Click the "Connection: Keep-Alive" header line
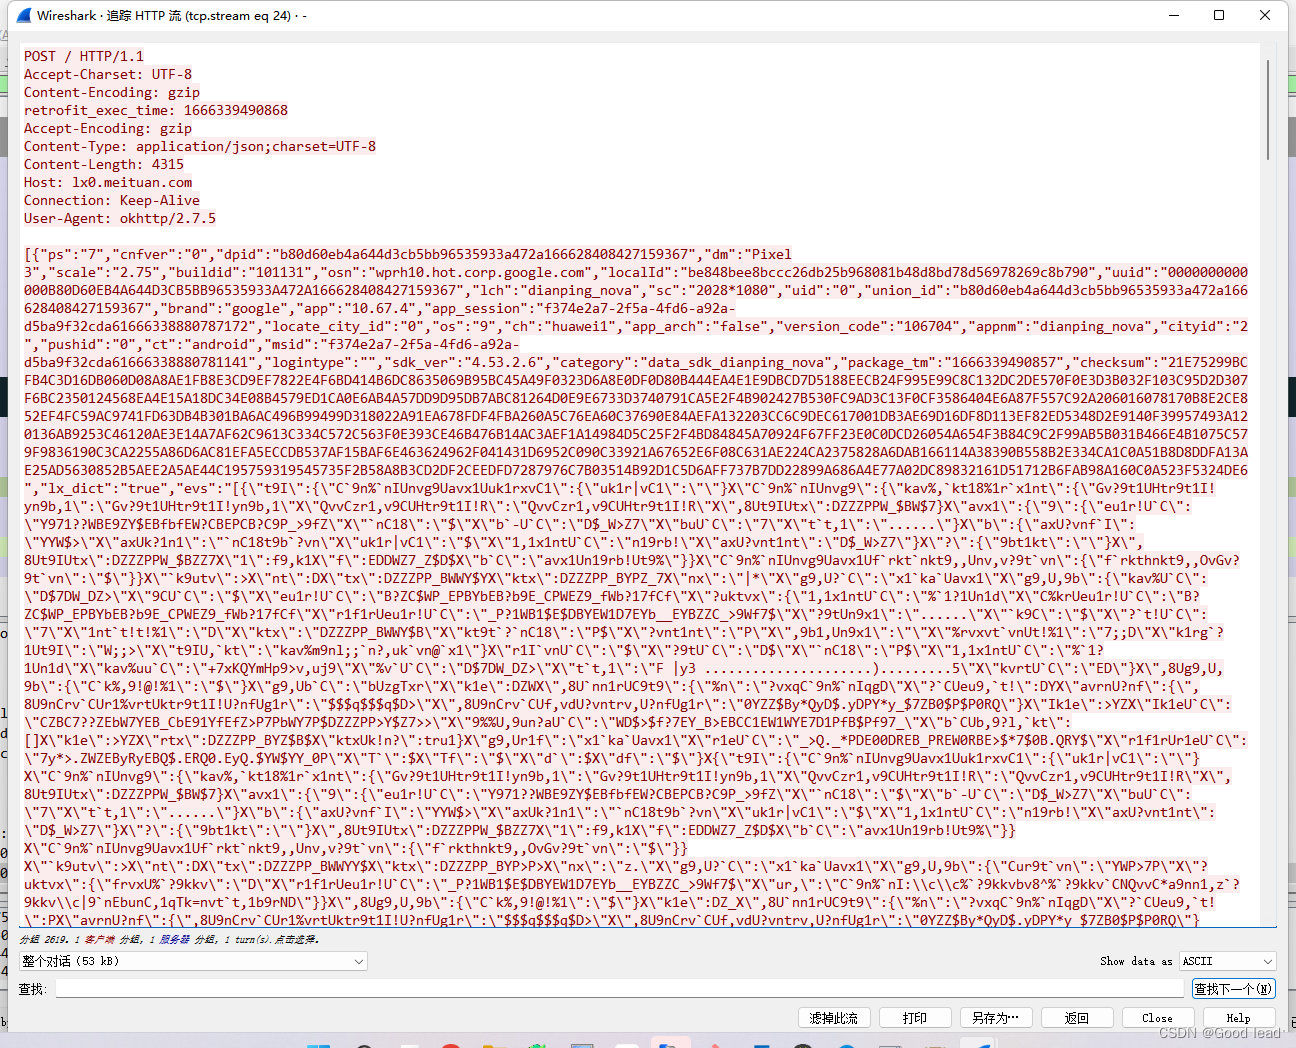Screen dimensions: 1296x1048 coord(112,201)
